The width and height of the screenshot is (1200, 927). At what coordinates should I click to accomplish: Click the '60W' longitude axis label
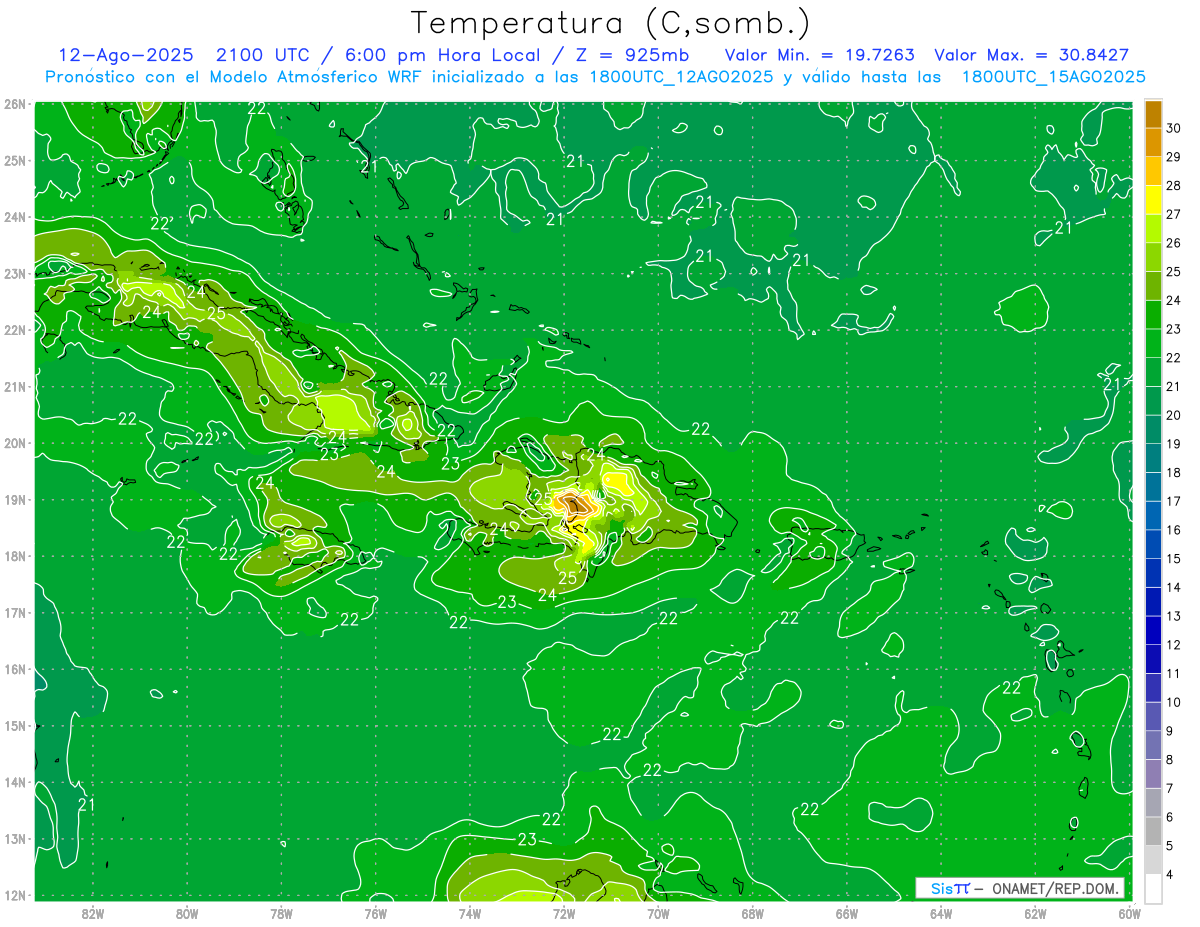(x=1128, y=913)
